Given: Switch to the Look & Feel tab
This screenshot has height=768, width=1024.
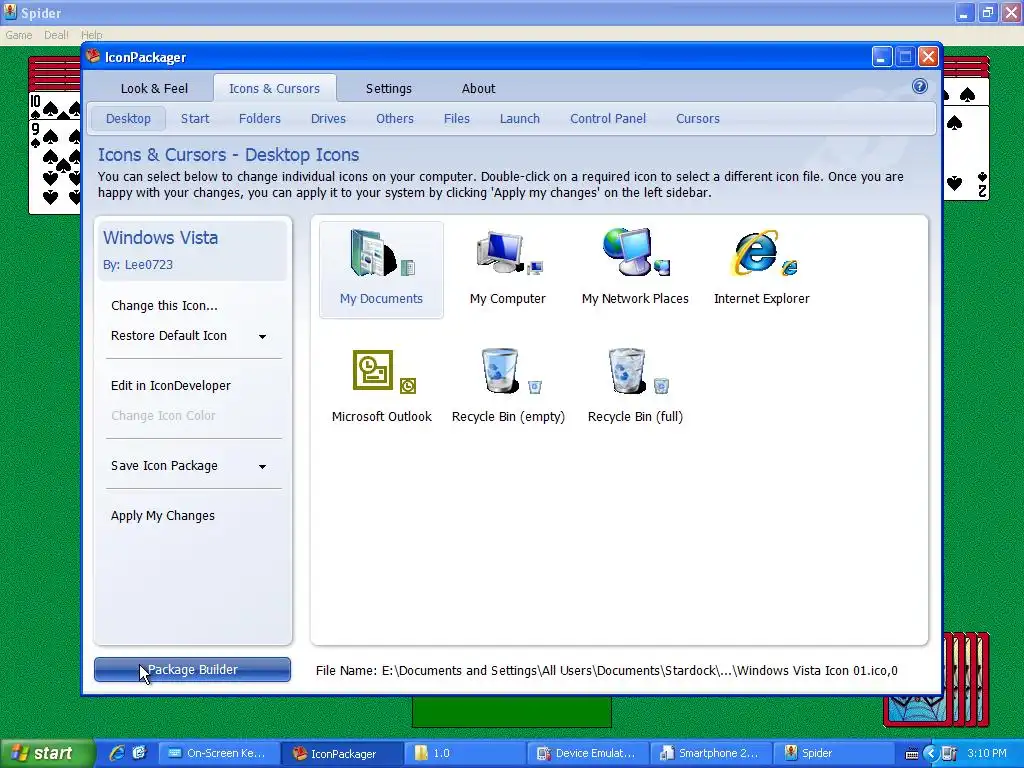Looking at the screenshot, I should [154, 88].
